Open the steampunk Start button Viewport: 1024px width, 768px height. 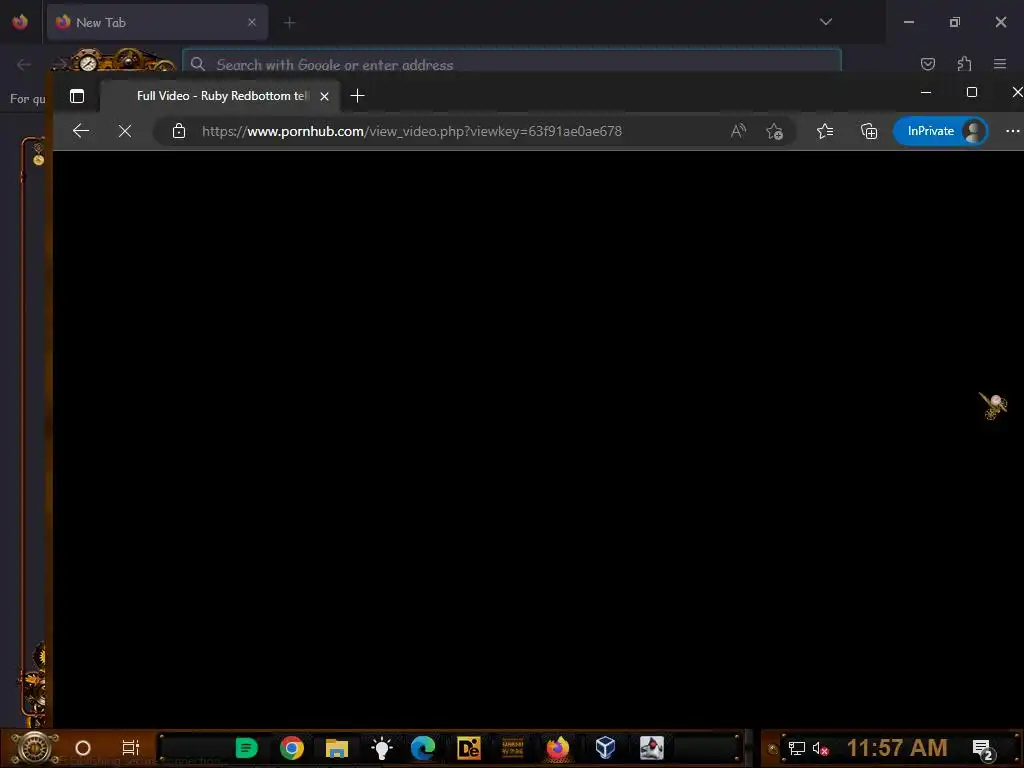click(34, 748)
